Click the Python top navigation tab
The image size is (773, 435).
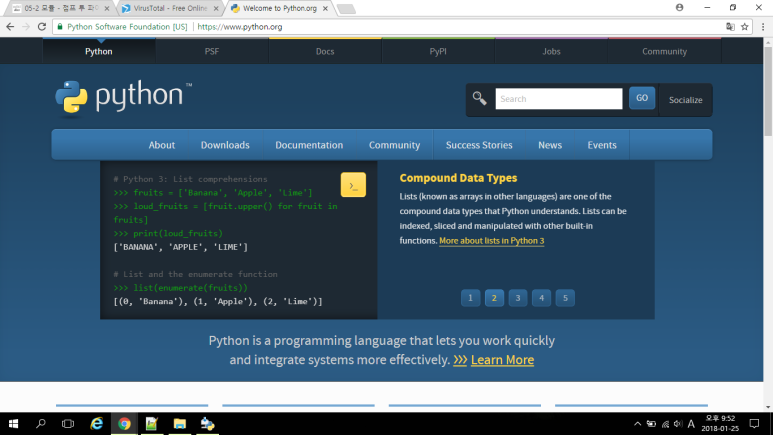point(99,51)
